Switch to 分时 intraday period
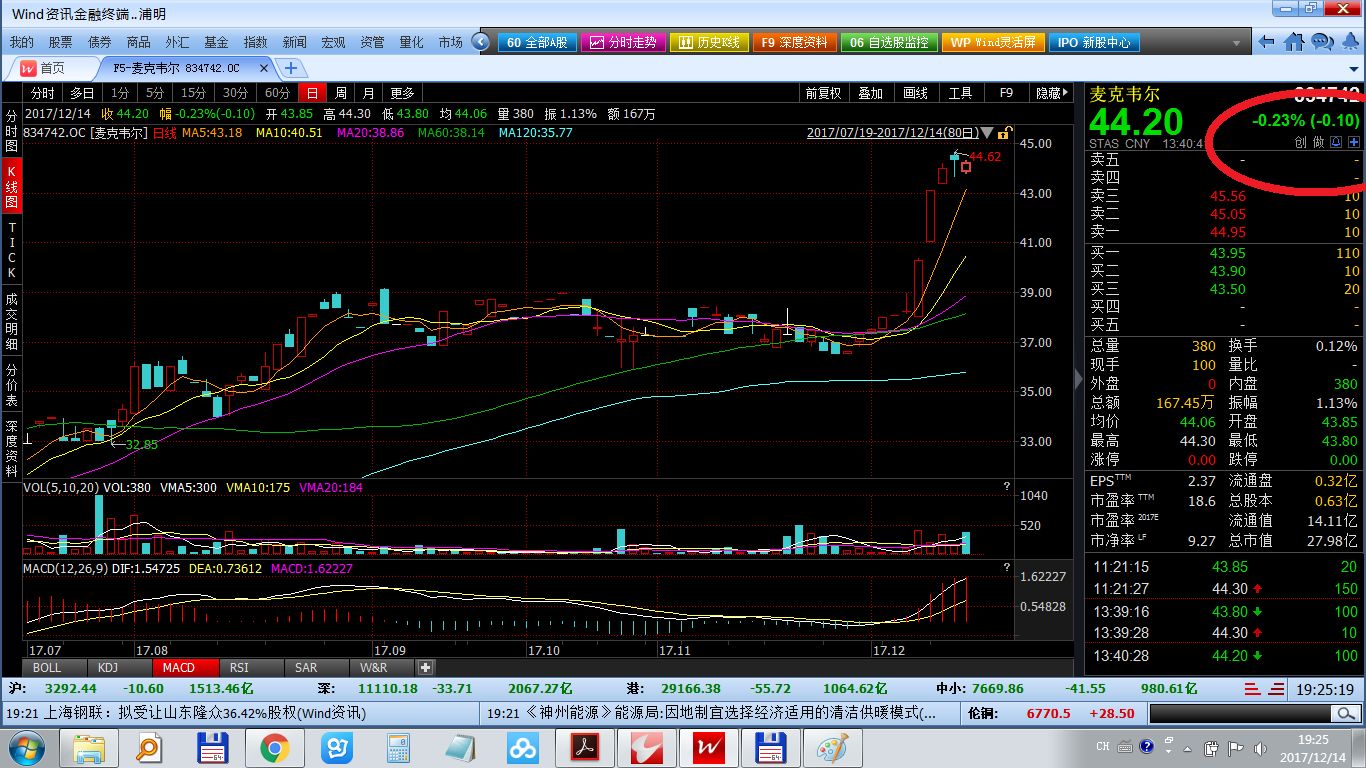 point(43,93)
